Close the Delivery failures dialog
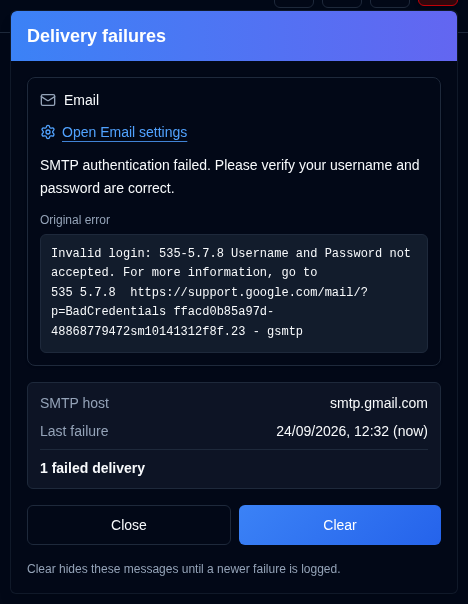Screen dimensions: 468x604 click(x=129, y=525)
